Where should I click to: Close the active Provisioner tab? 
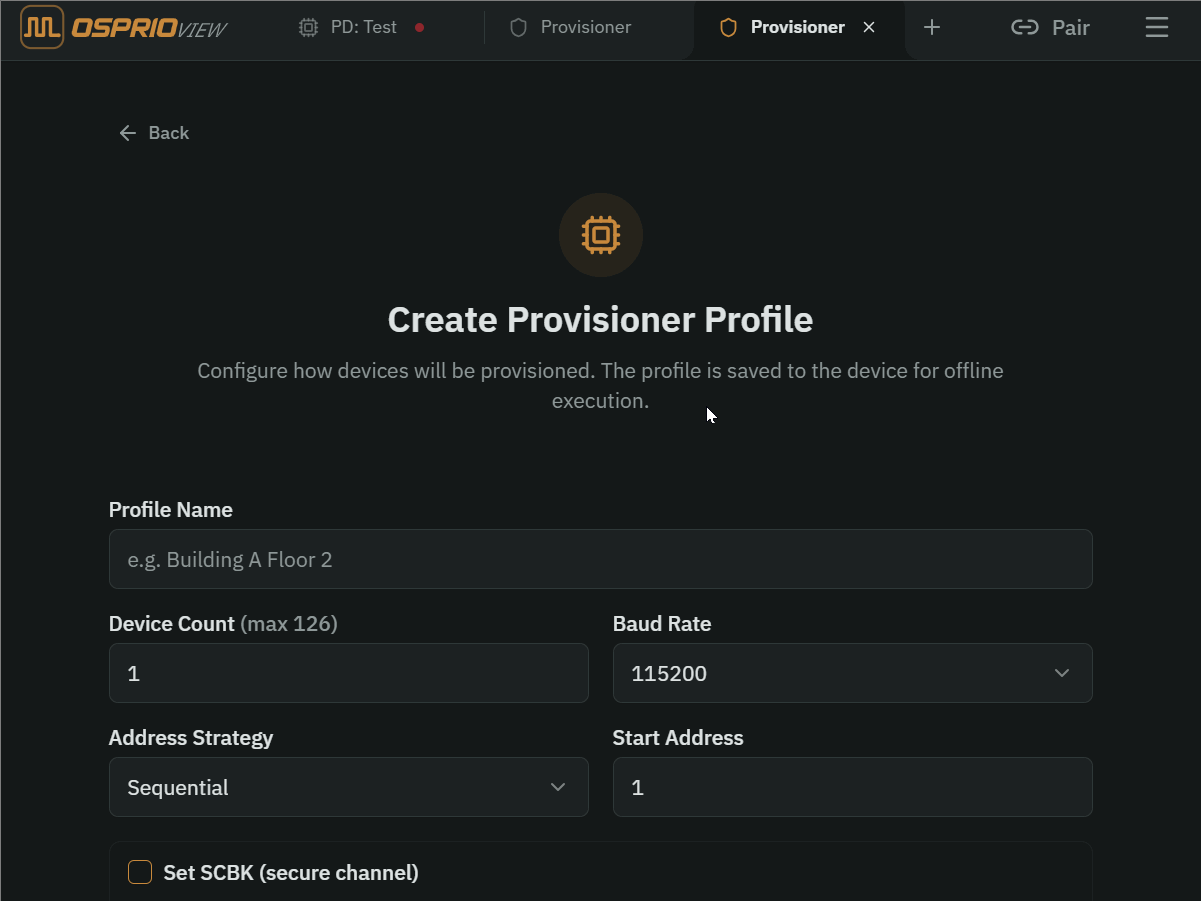pyautogui.click(x=869, y=28)
